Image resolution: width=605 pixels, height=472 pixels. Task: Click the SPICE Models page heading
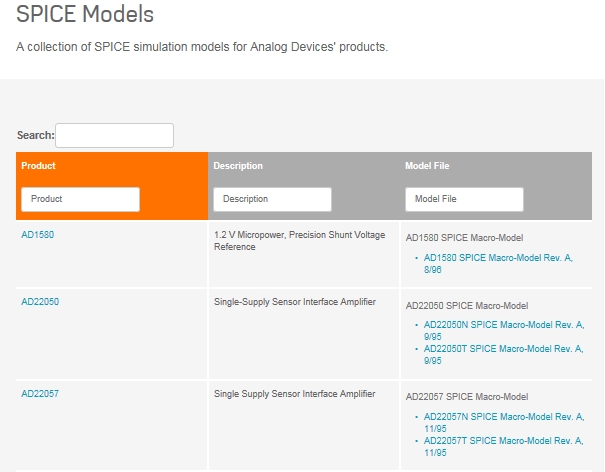85,15
